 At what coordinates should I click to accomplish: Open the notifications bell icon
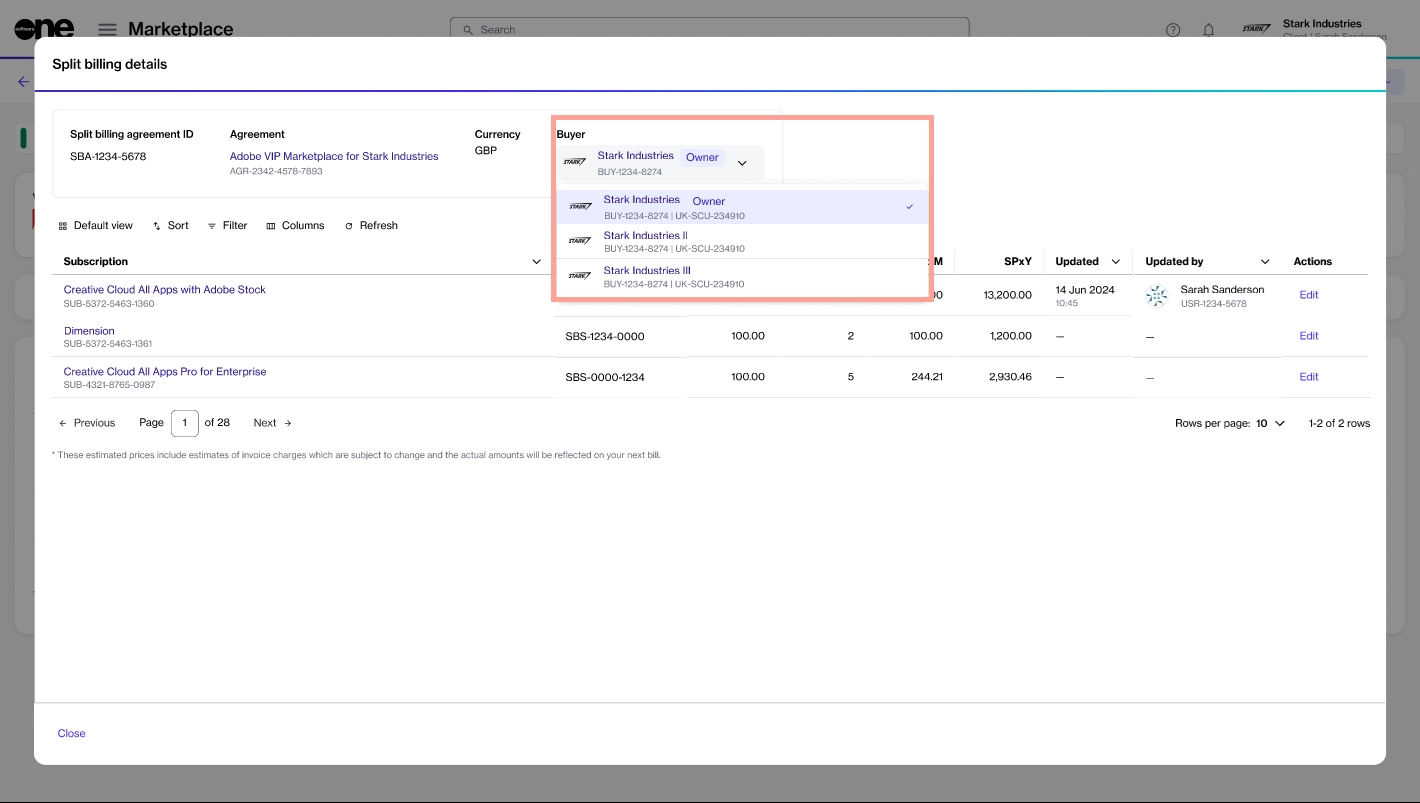tap(1208, 30)
